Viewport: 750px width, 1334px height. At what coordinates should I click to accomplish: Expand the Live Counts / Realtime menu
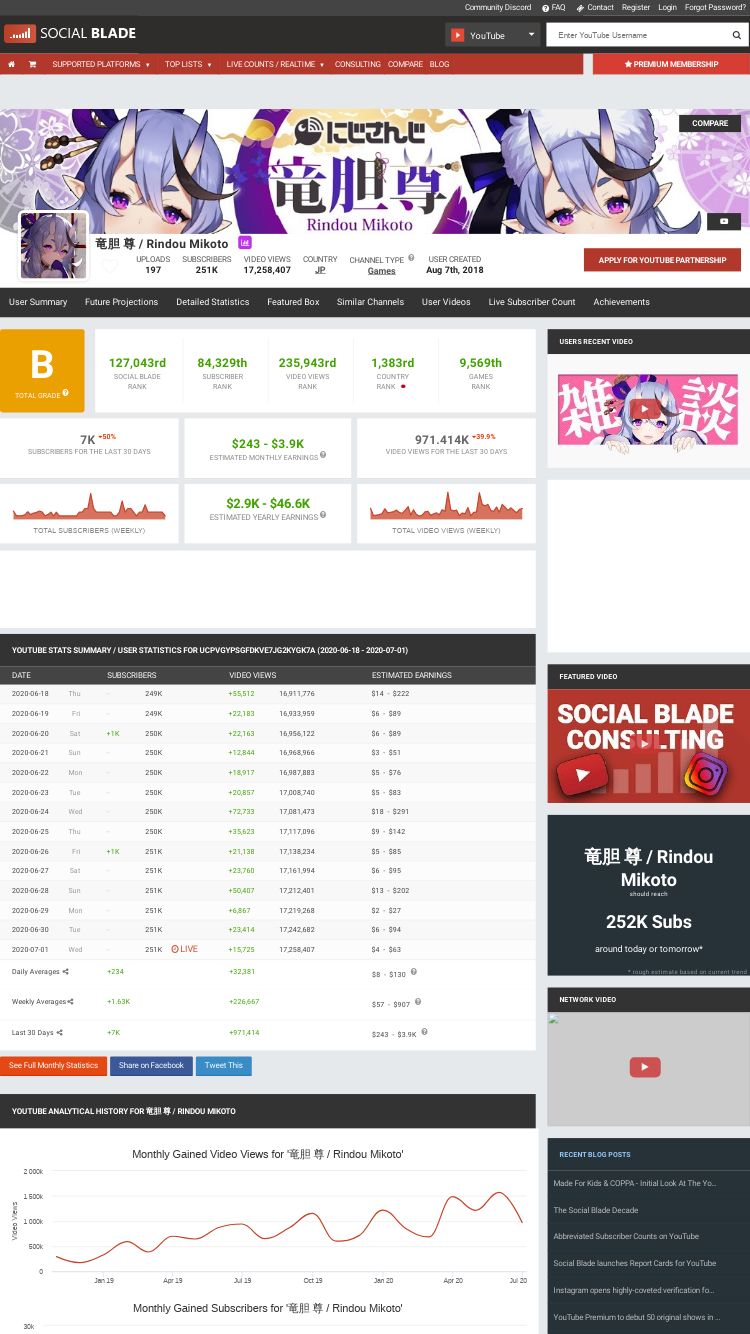tap(275, 64)
